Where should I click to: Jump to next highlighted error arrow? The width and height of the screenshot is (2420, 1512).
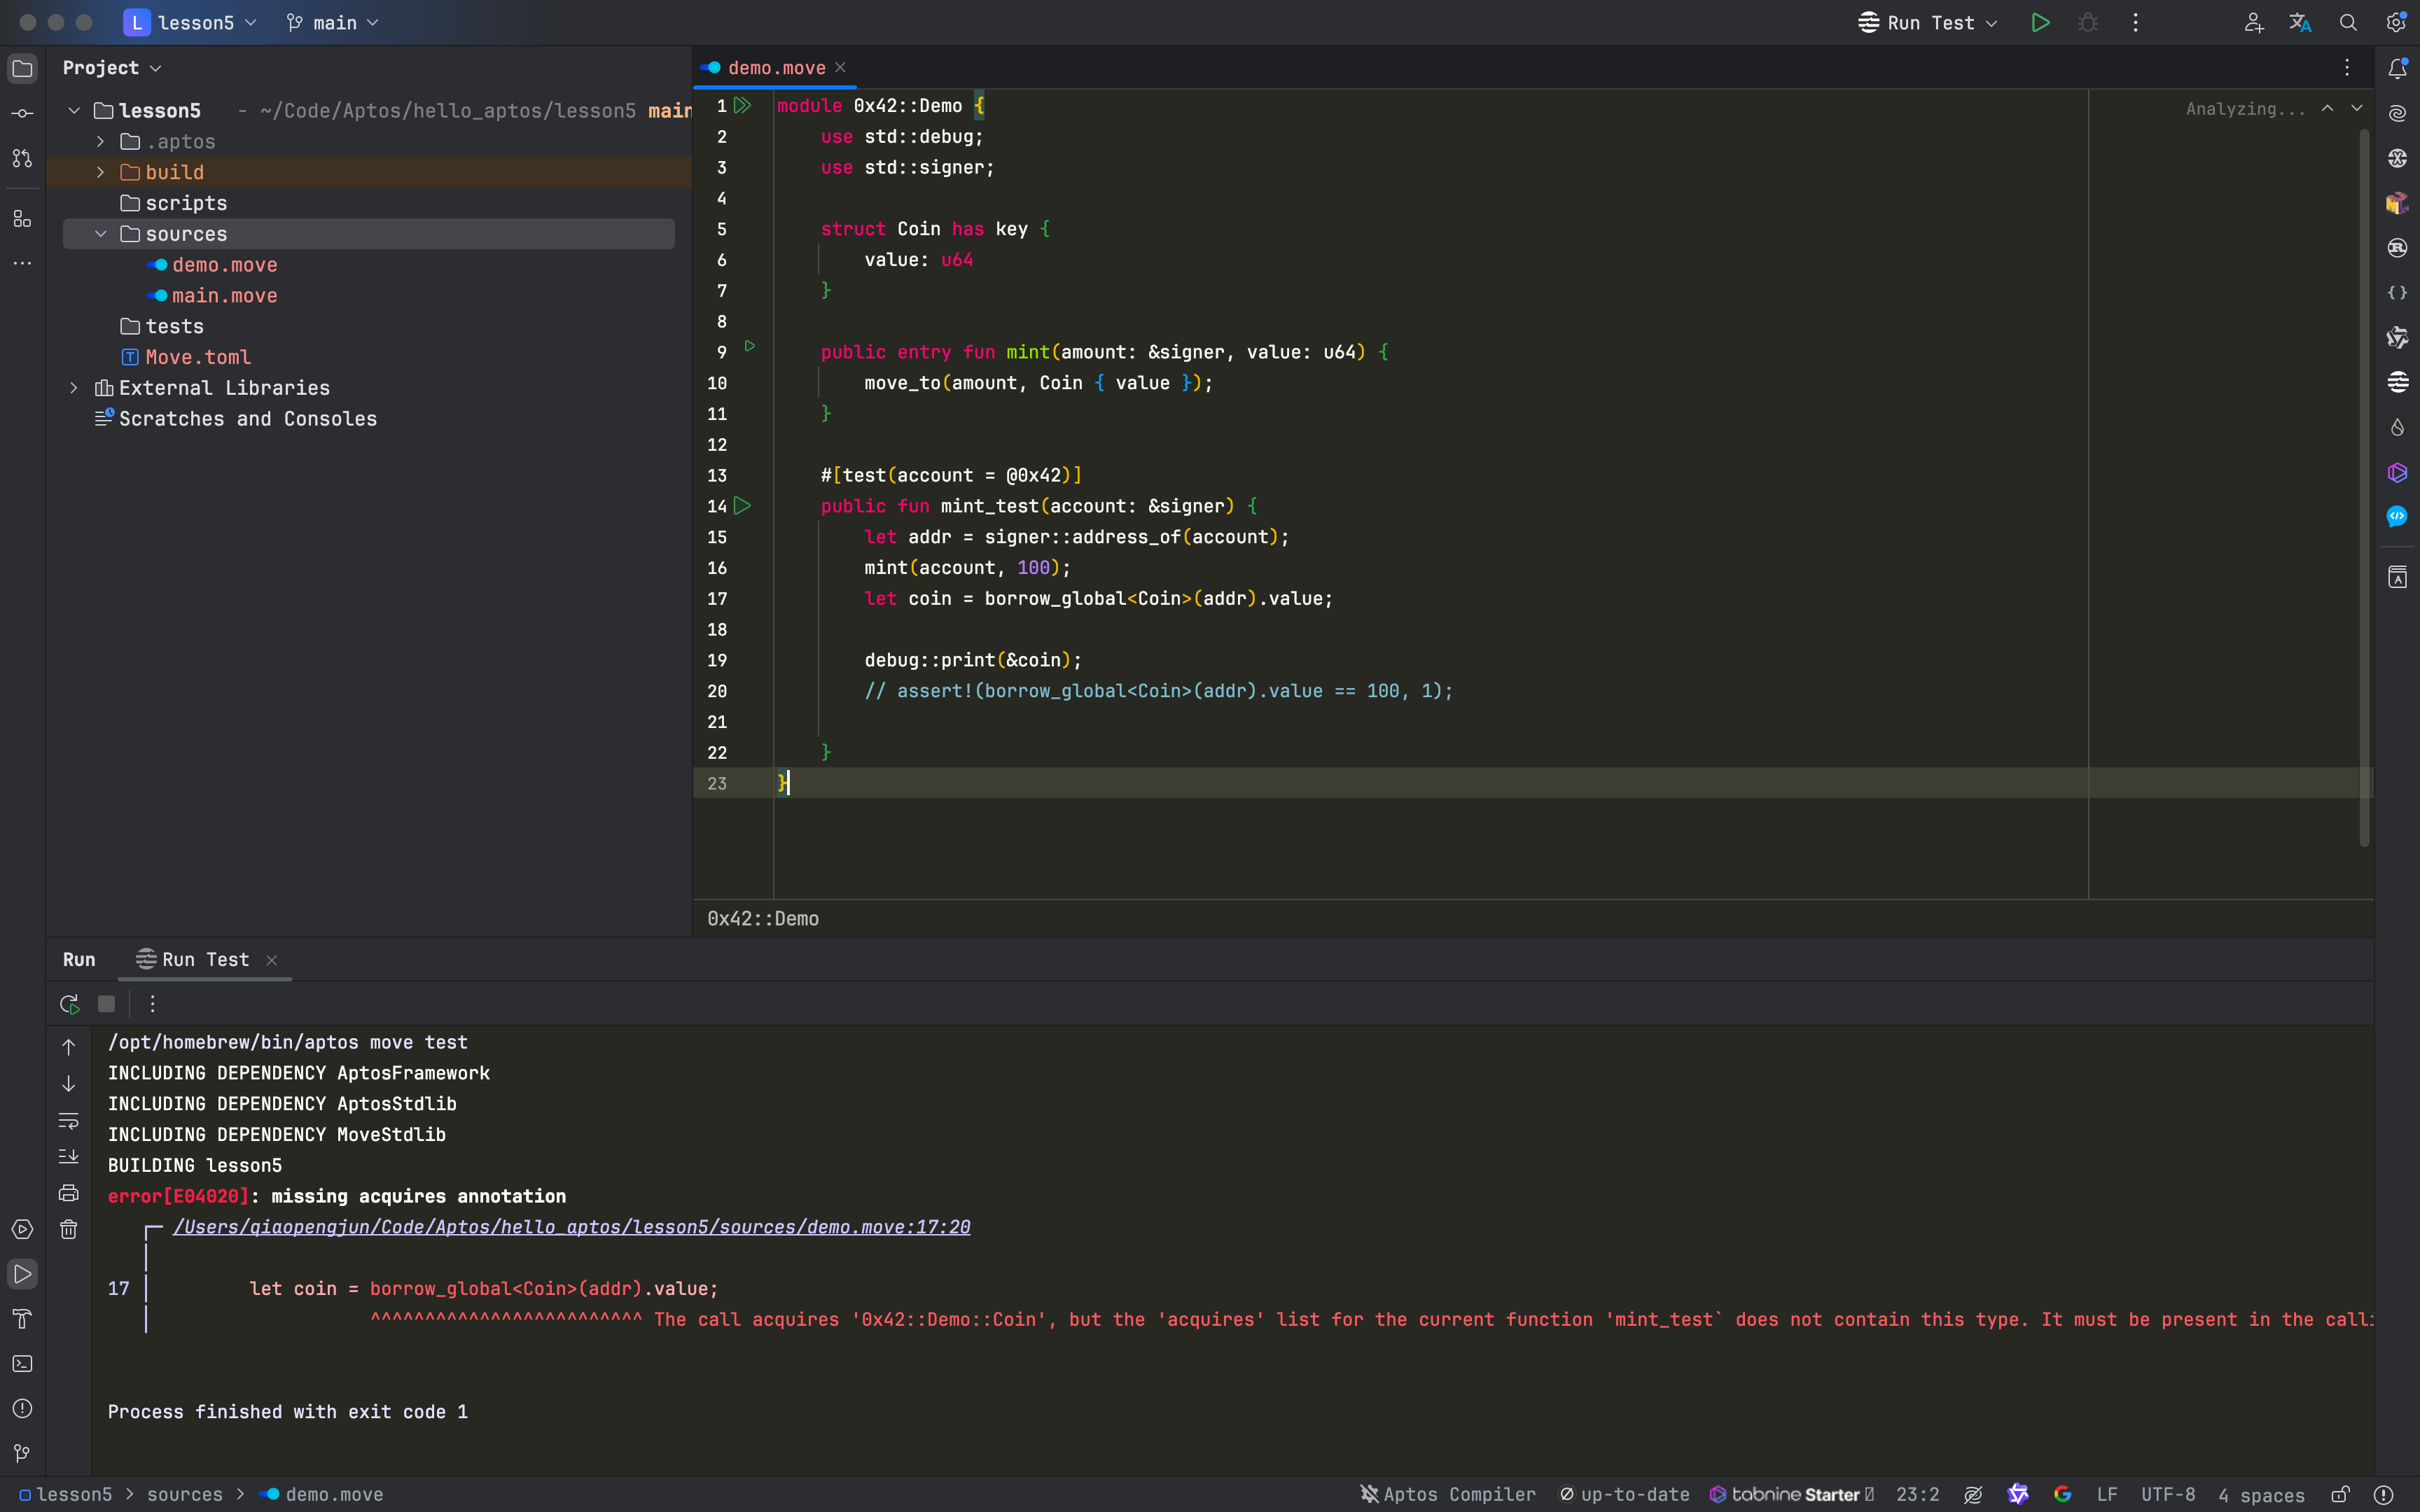point(2357,108)
